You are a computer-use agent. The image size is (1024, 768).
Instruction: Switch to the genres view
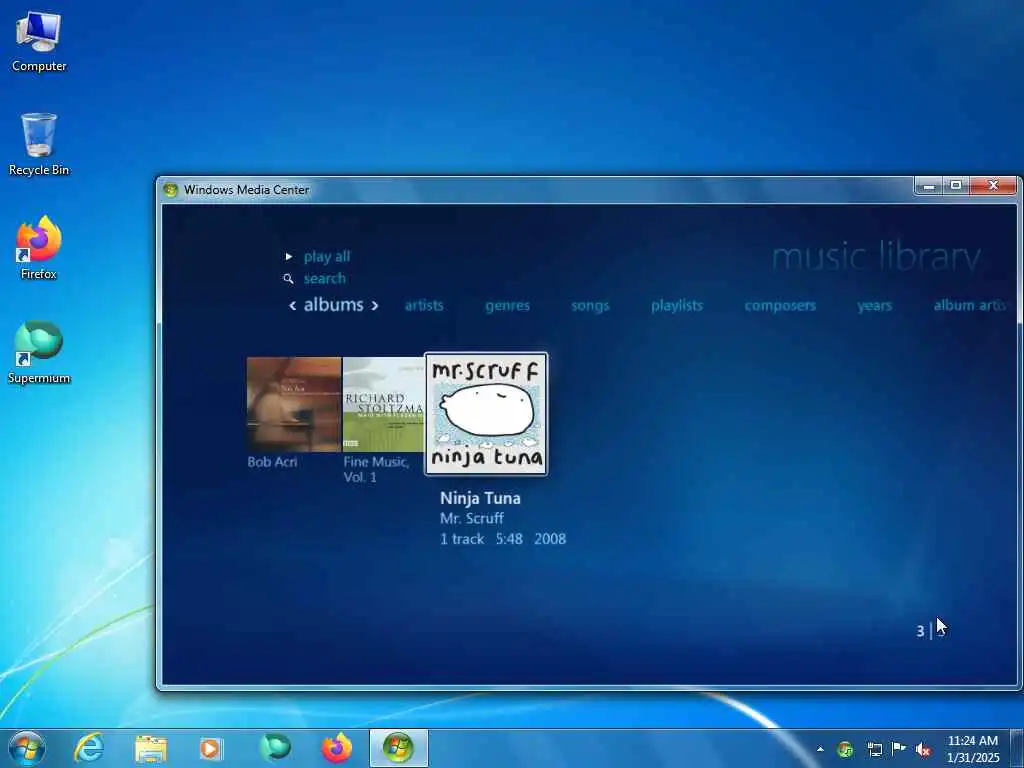507,306
